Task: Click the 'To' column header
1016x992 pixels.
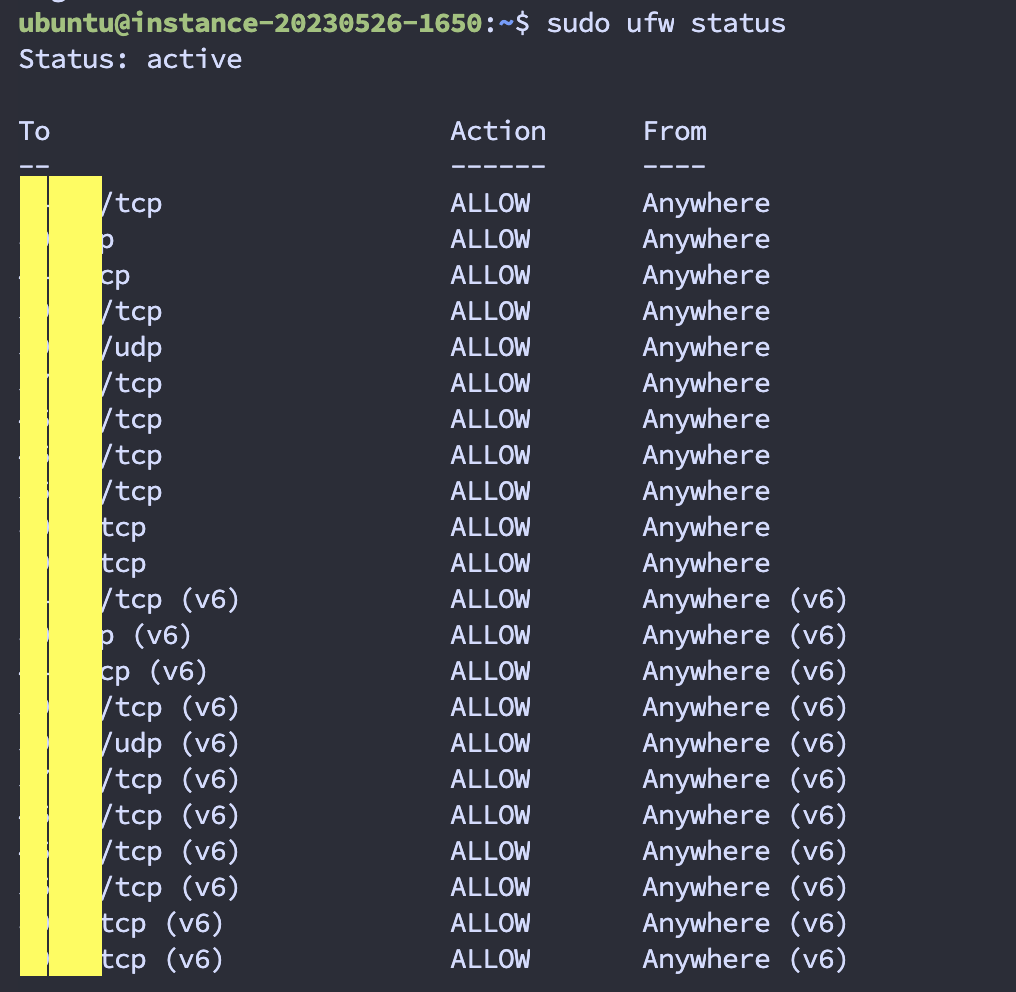Action: 34,131
